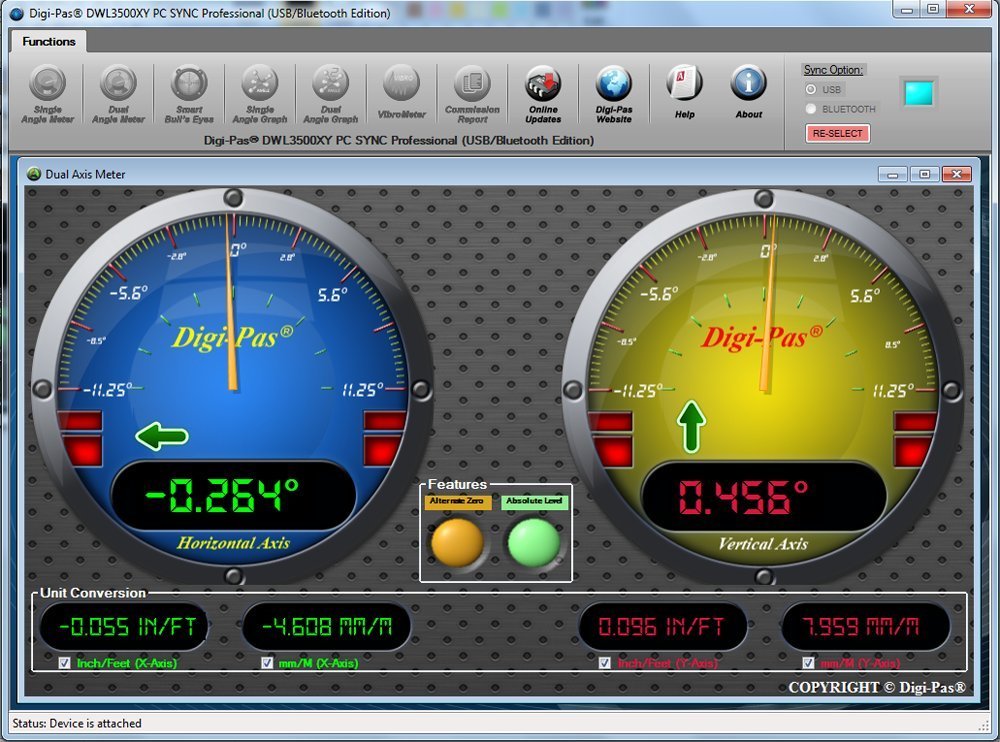
Task: Click the cyan connection status indicator
Action: point(918,93)
